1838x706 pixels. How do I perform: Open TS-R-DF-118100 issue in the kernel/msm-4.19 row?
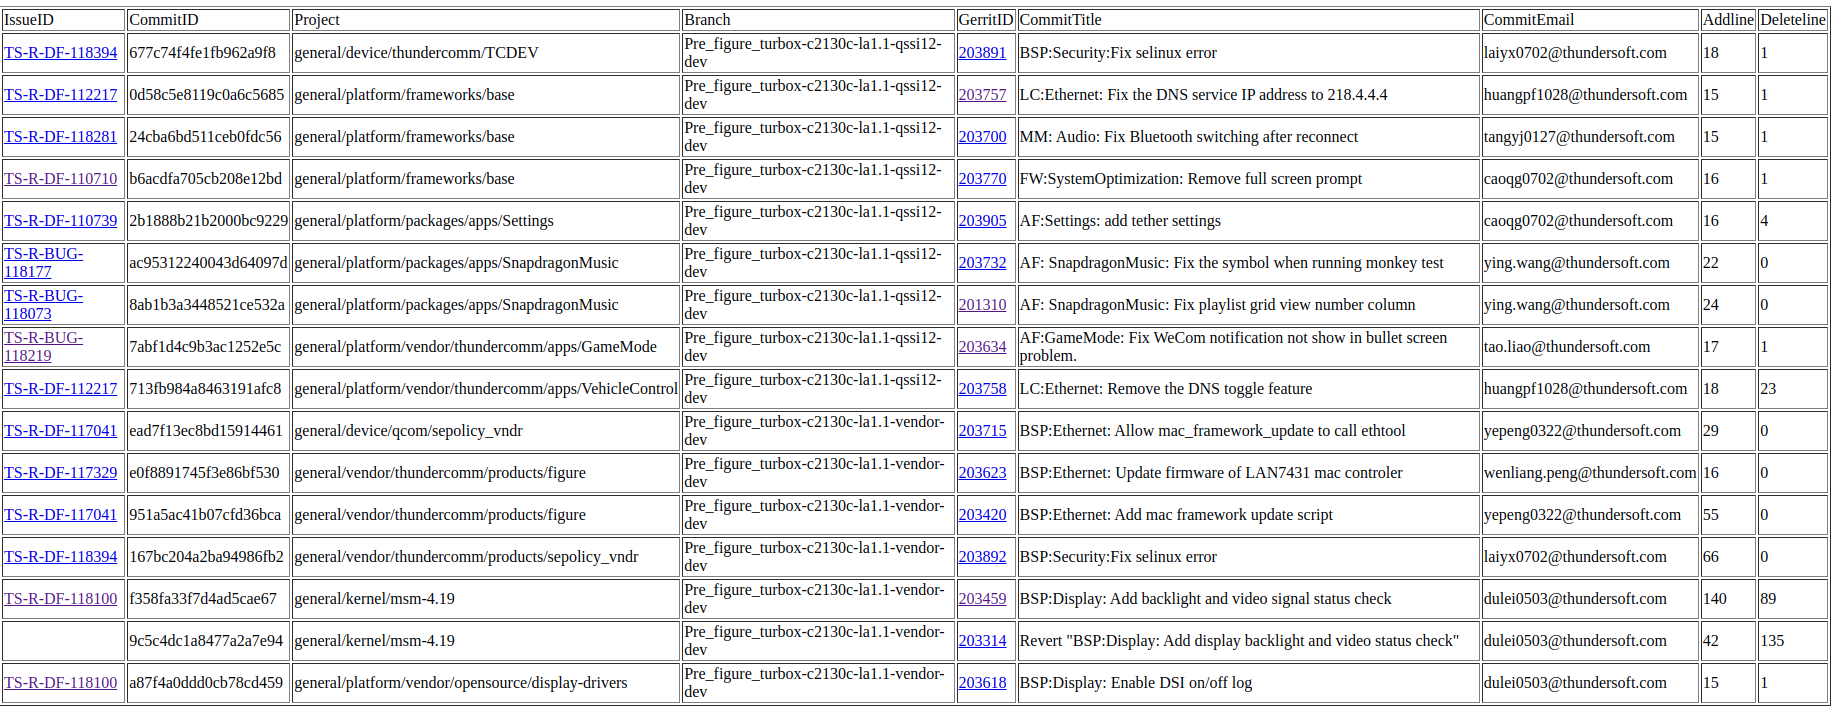click(x=60, y=599)
